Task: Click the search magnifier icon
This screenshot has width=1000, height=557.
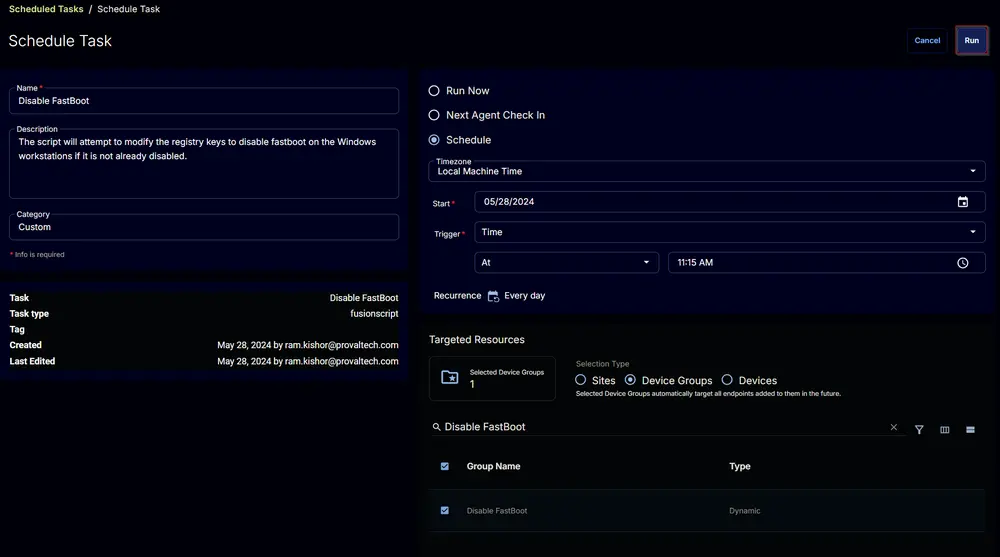Action: [436, 427]
